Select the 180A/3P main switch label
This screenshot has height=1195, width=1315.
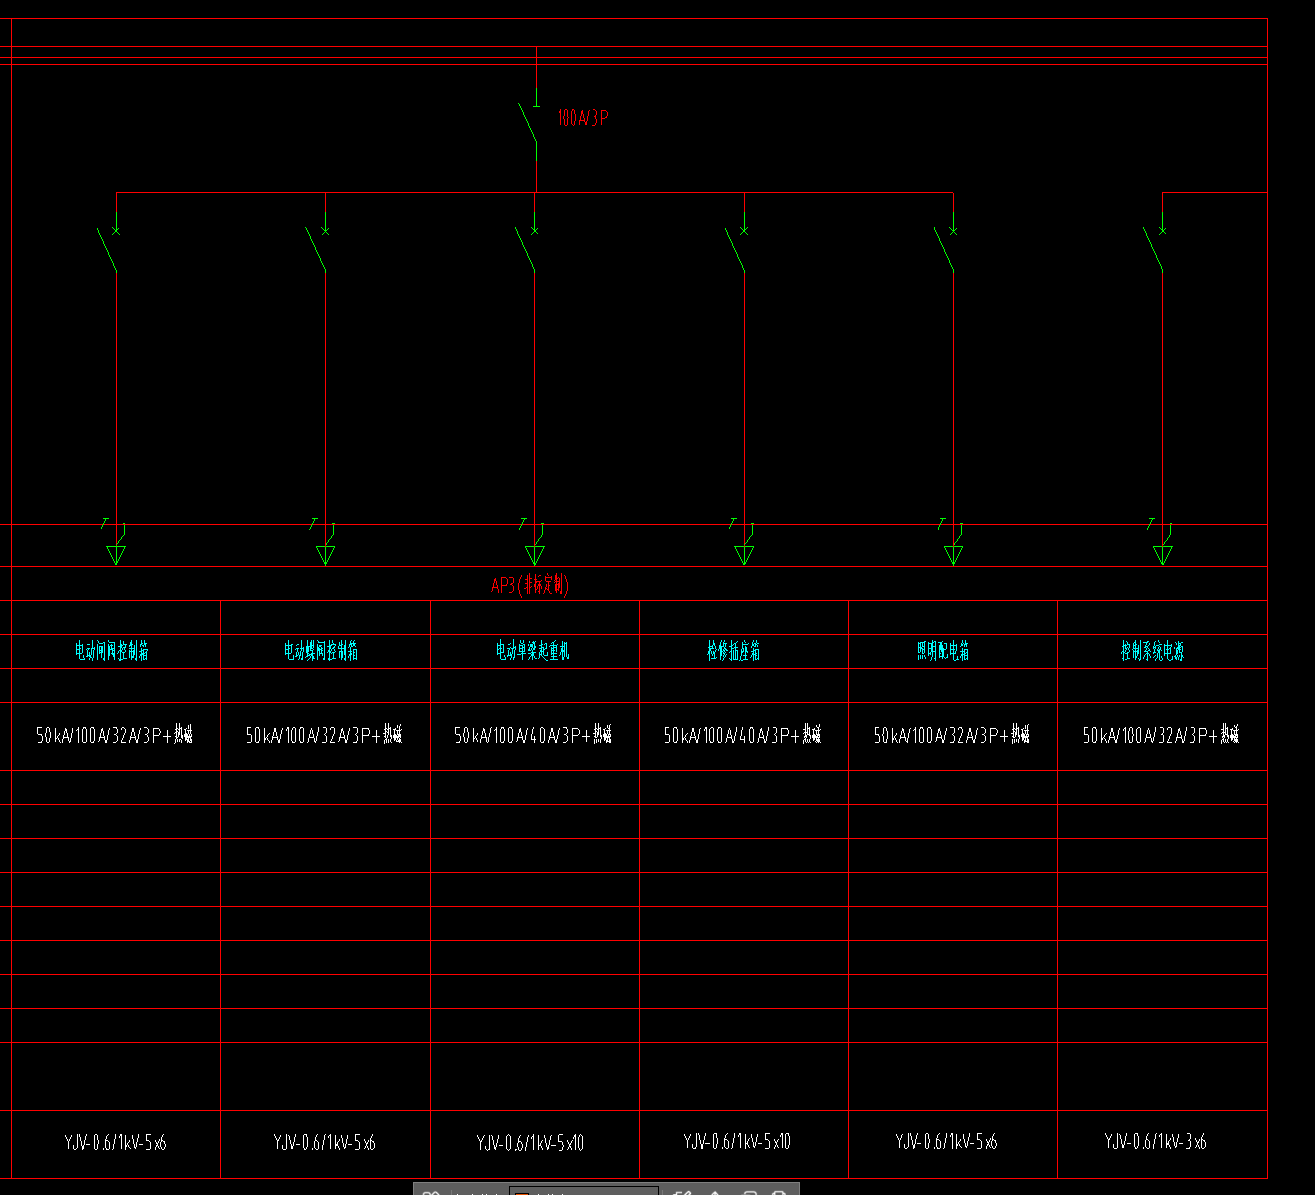click(x=582, y=118)
